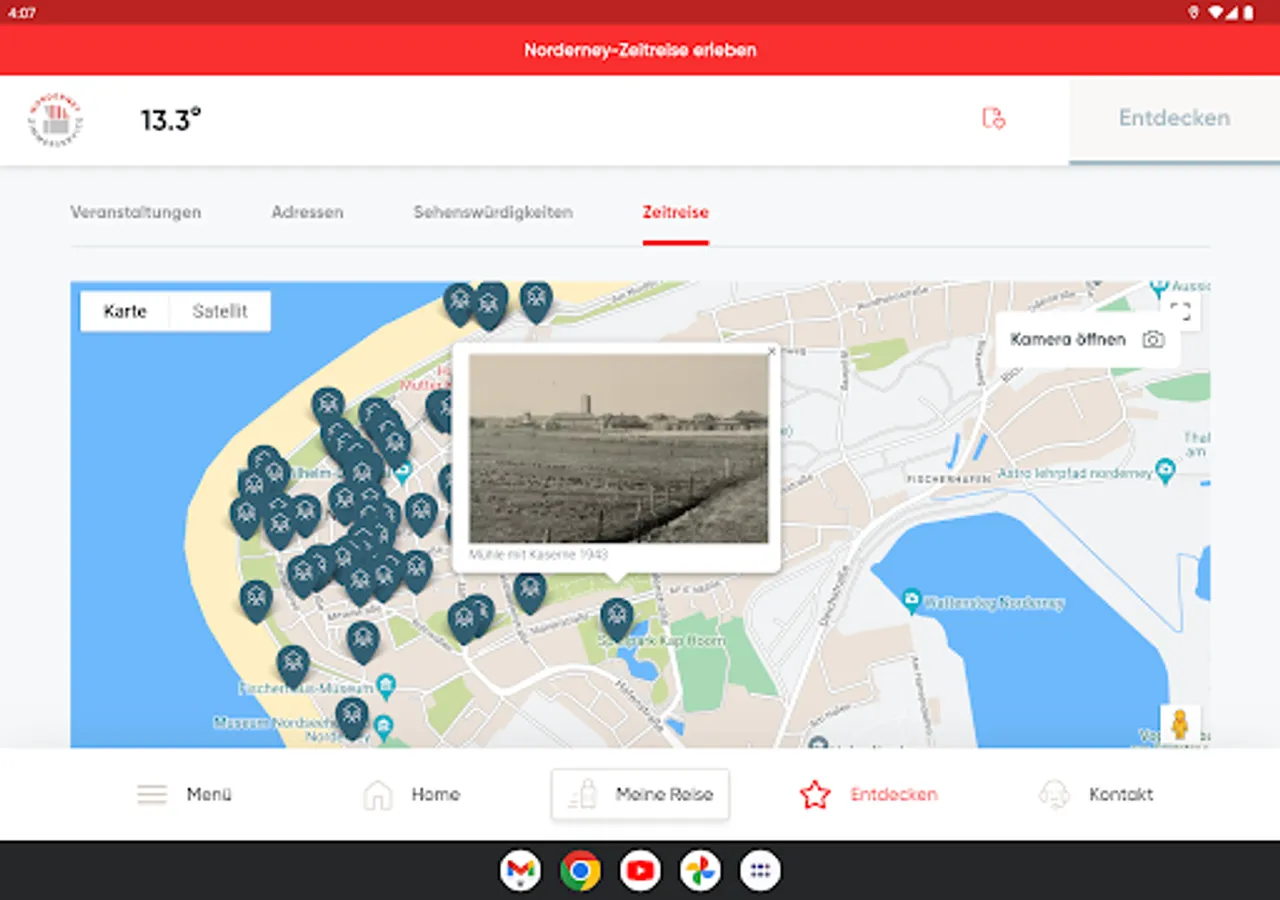
Task: Tap the Entdecken star in bottom navigation
Action: click(x=869, y=795)
